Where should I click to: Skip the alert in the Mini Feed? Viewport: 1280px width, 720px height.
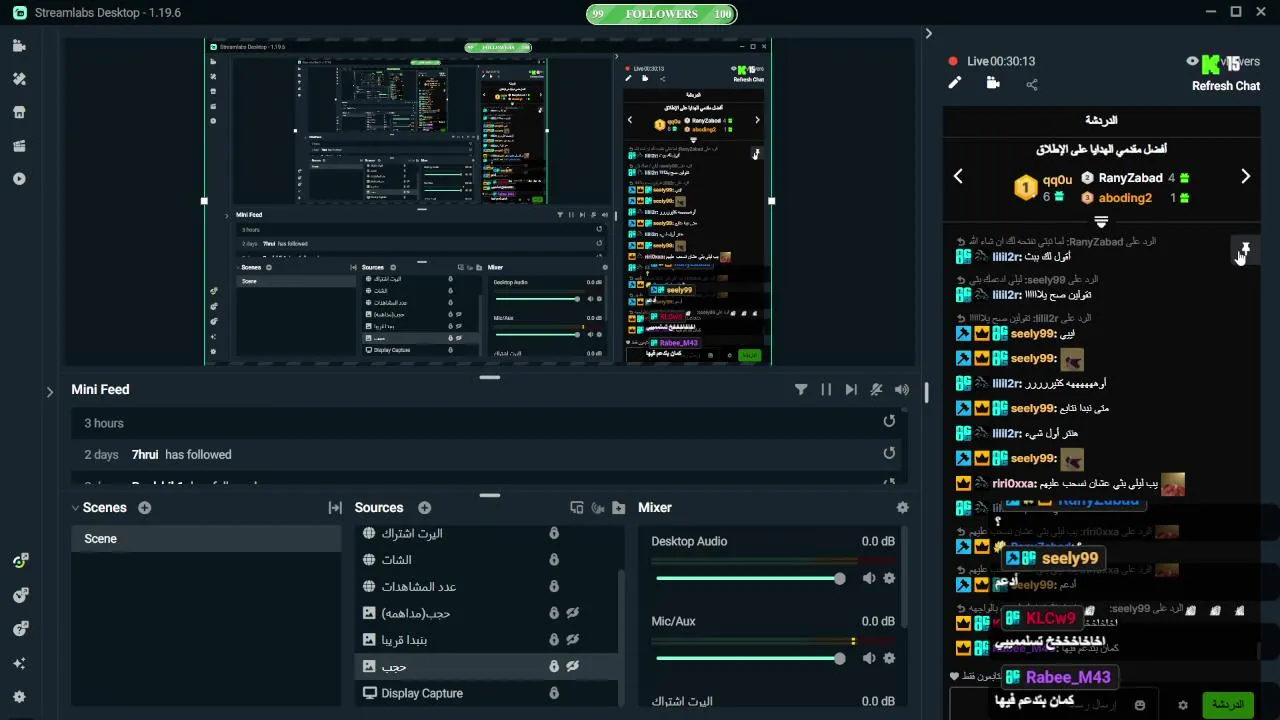[x=851, y=390]
